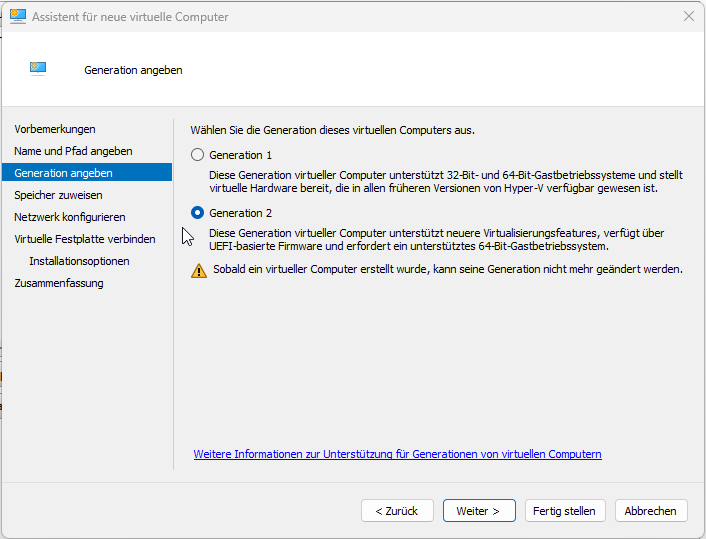Click the 'Fertig stellen' button
Screen dimensions: 706x539
point(564,511)
